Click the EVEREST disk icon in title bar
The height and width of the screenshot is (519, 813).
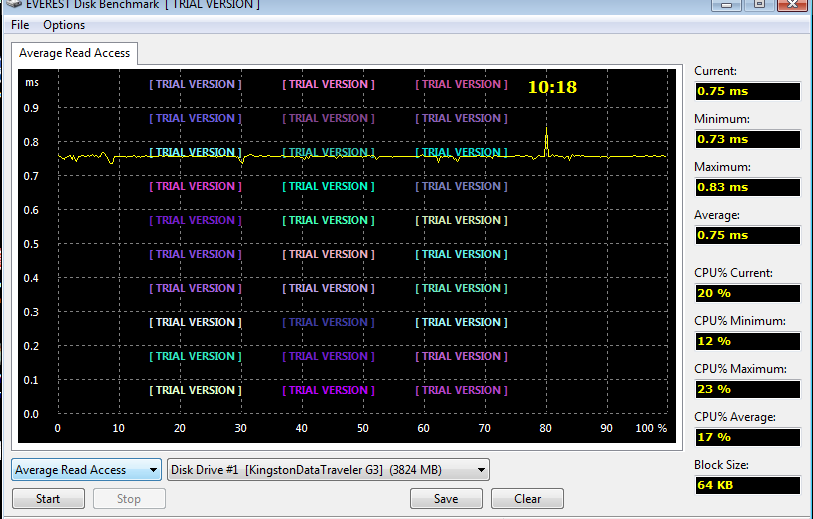point(15,4)
